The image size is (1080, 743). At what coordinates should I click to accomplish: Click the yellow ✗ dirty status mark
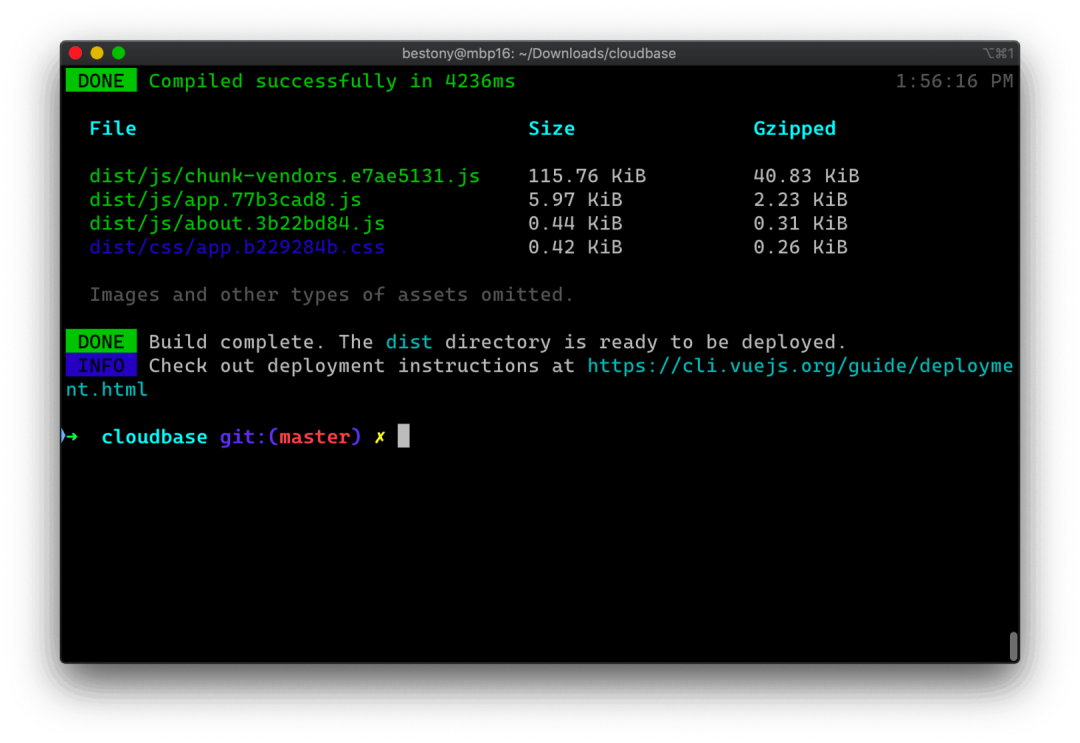pyautogui.click(x=380, y=437)
